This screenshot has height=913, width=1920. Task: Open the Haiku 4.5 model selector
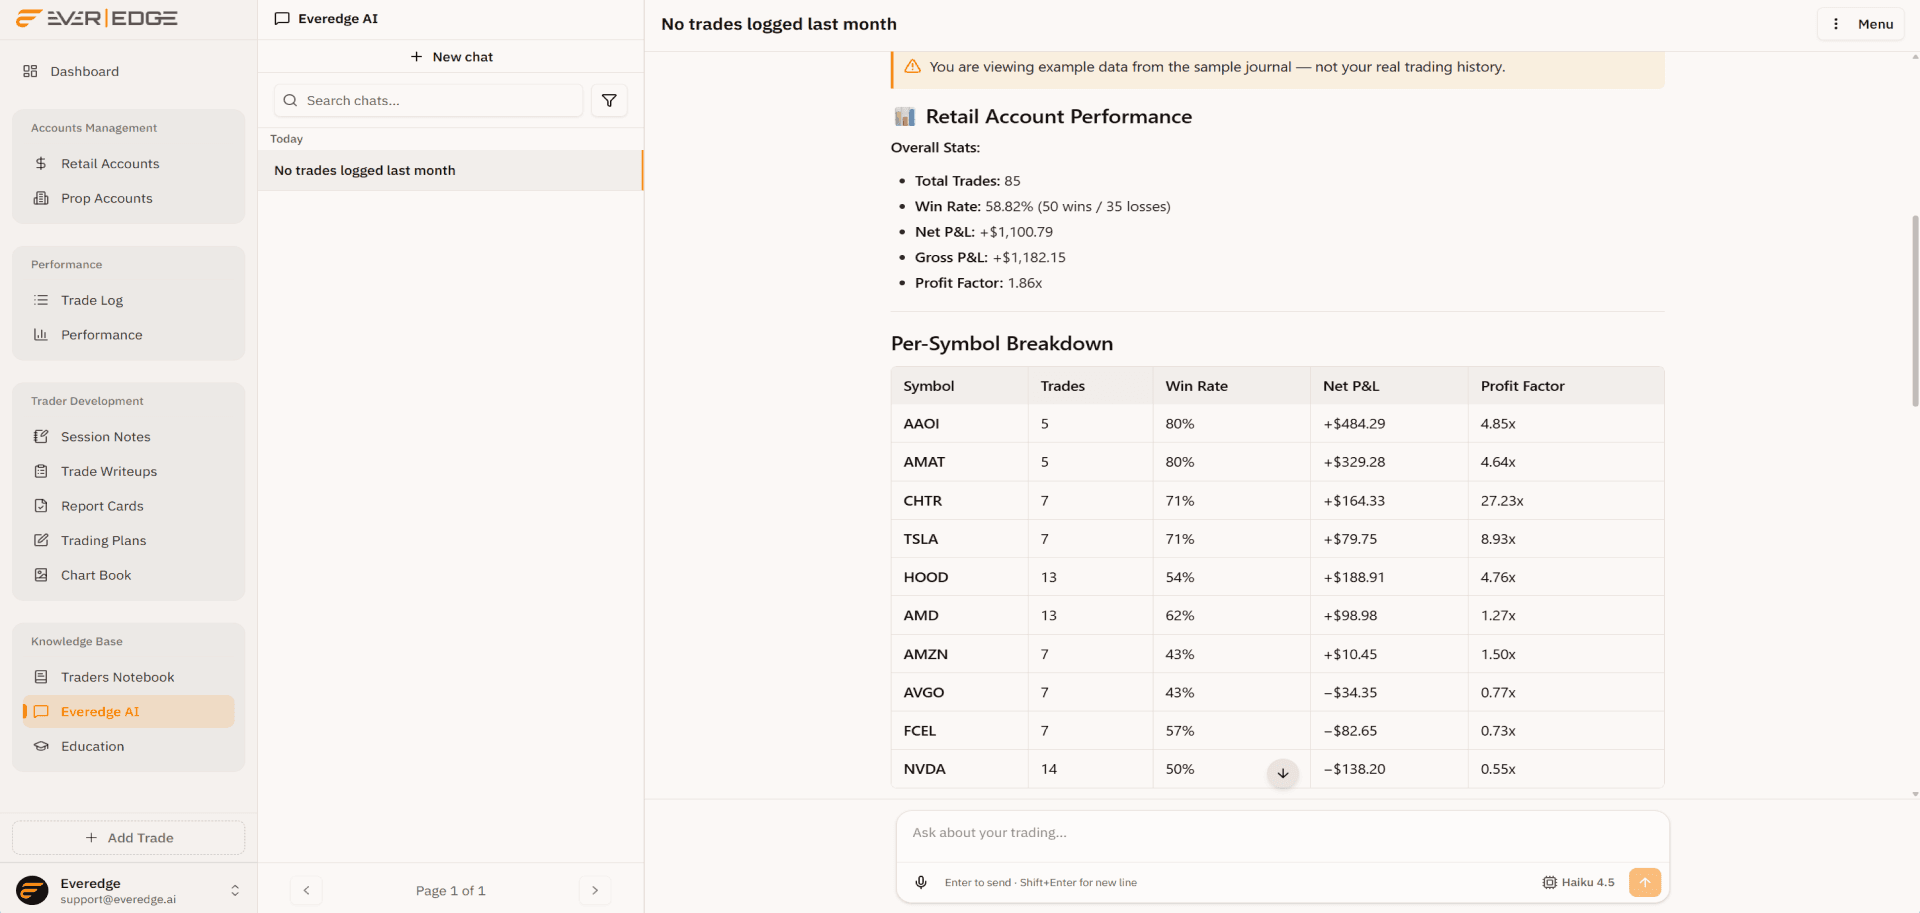click(x=1578, y=882)
